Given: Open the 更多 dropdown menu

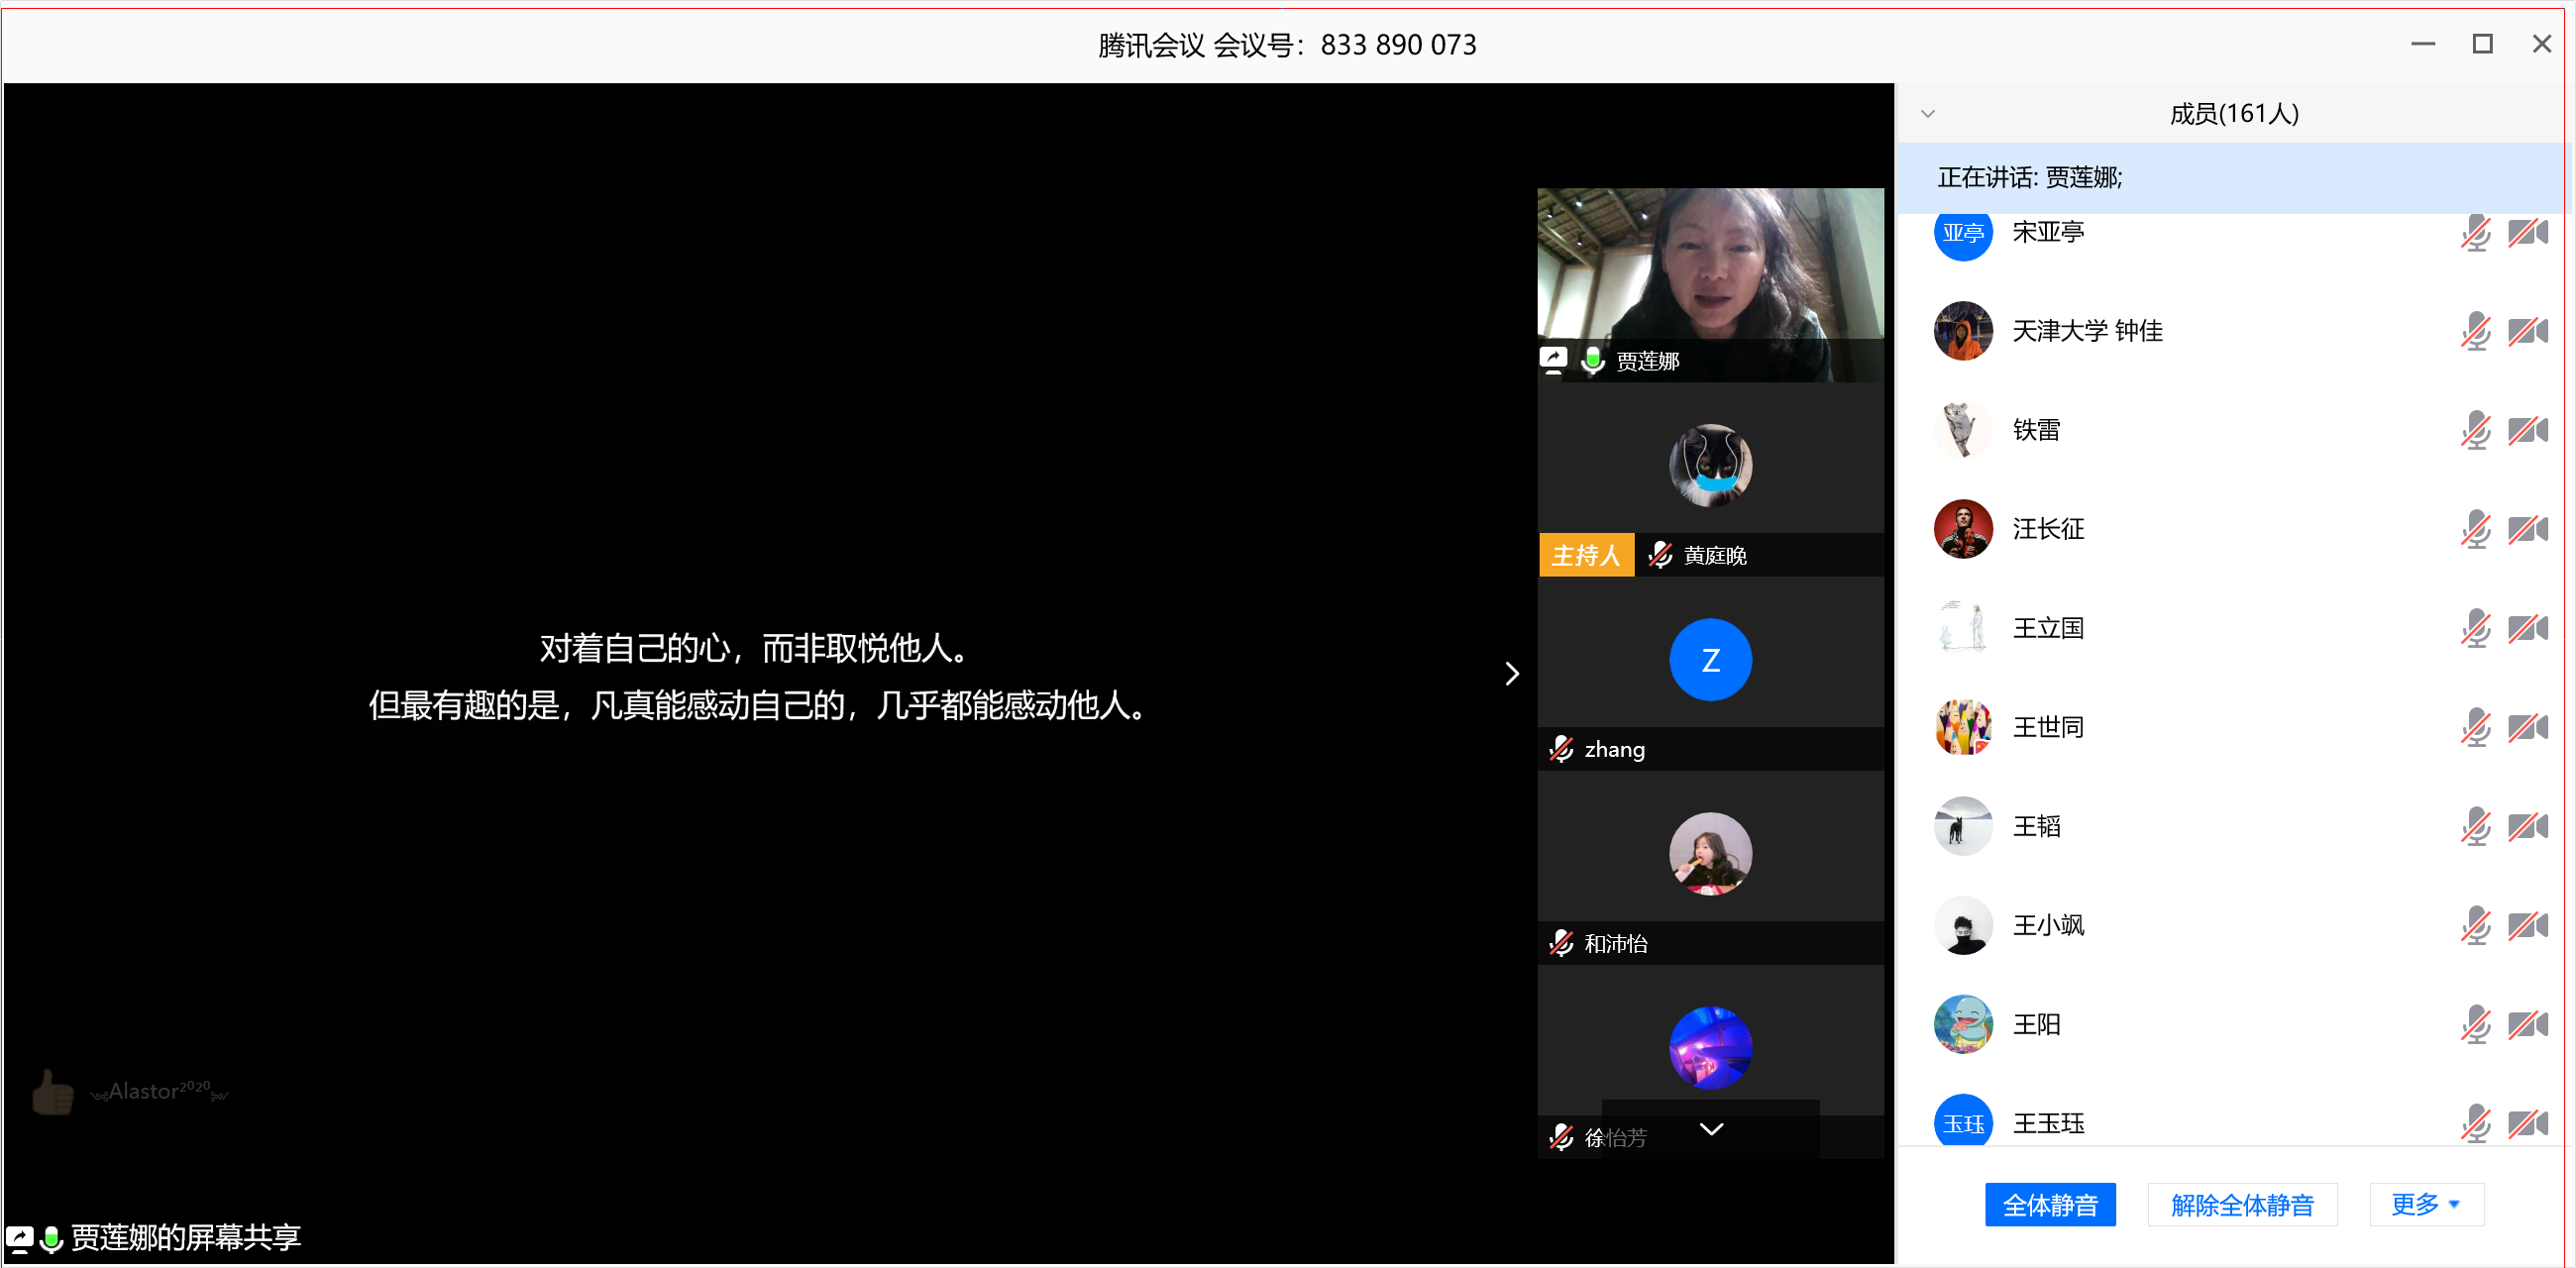Looking at the screenshot, I should pos(2425,1204).
